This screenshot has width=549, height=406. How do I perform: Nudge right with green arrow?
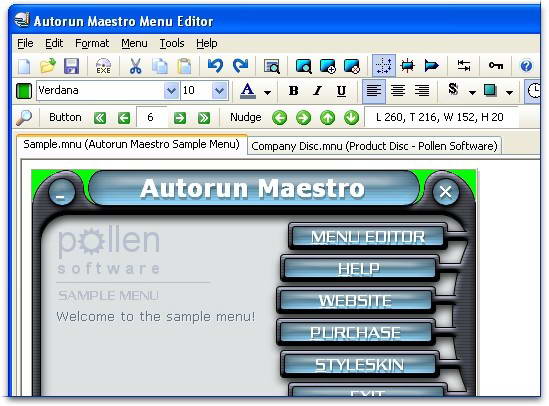(x=303, y=118)
